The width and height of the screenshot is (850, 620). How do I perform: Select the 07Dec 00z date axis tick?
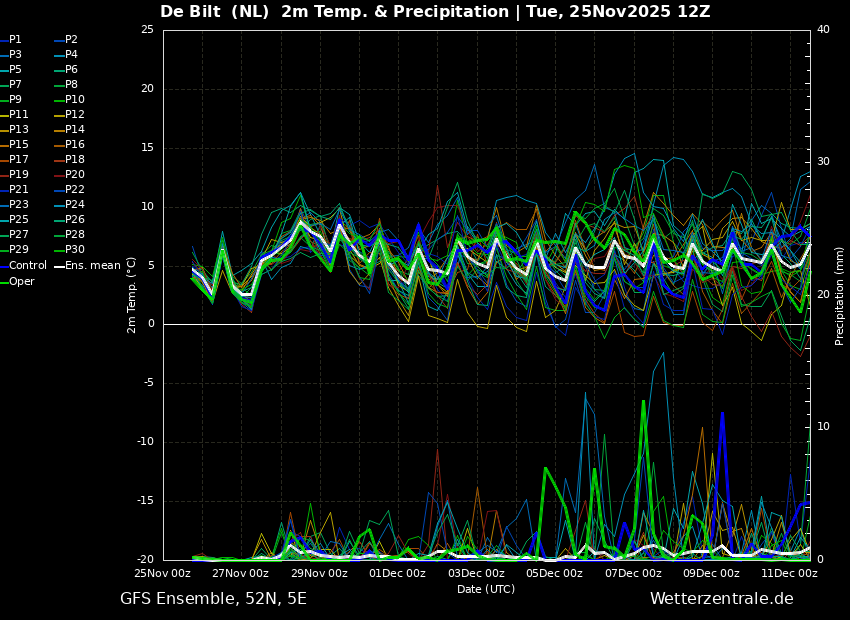633,573
